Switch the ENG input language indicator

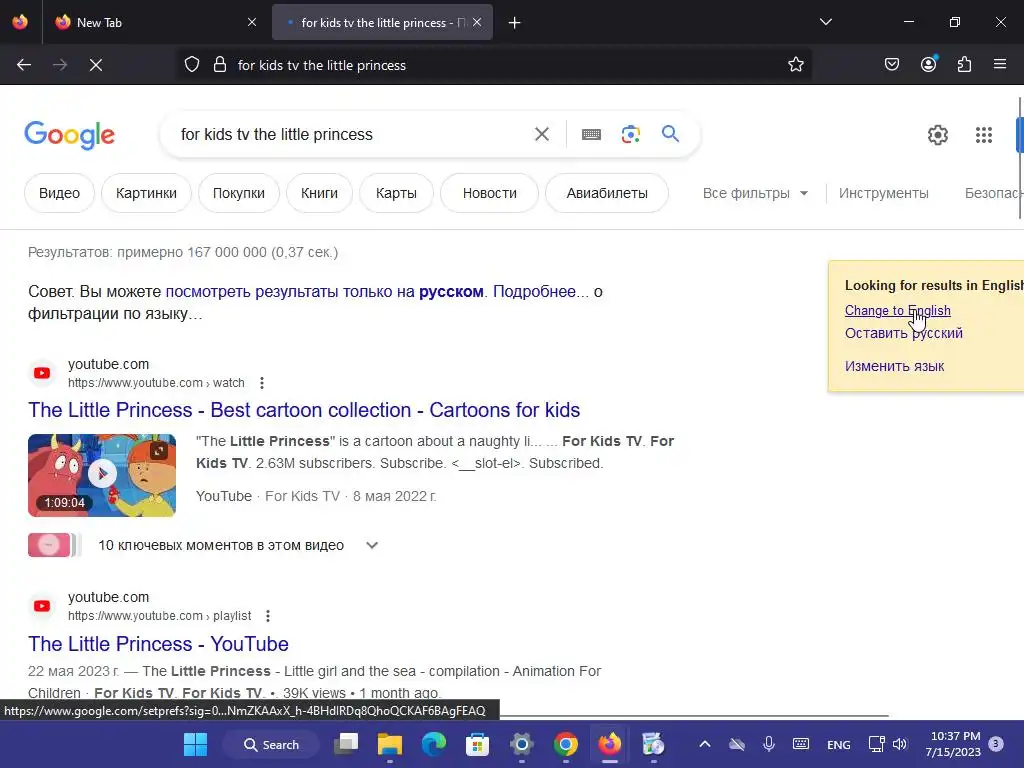[x=839, y=744]
